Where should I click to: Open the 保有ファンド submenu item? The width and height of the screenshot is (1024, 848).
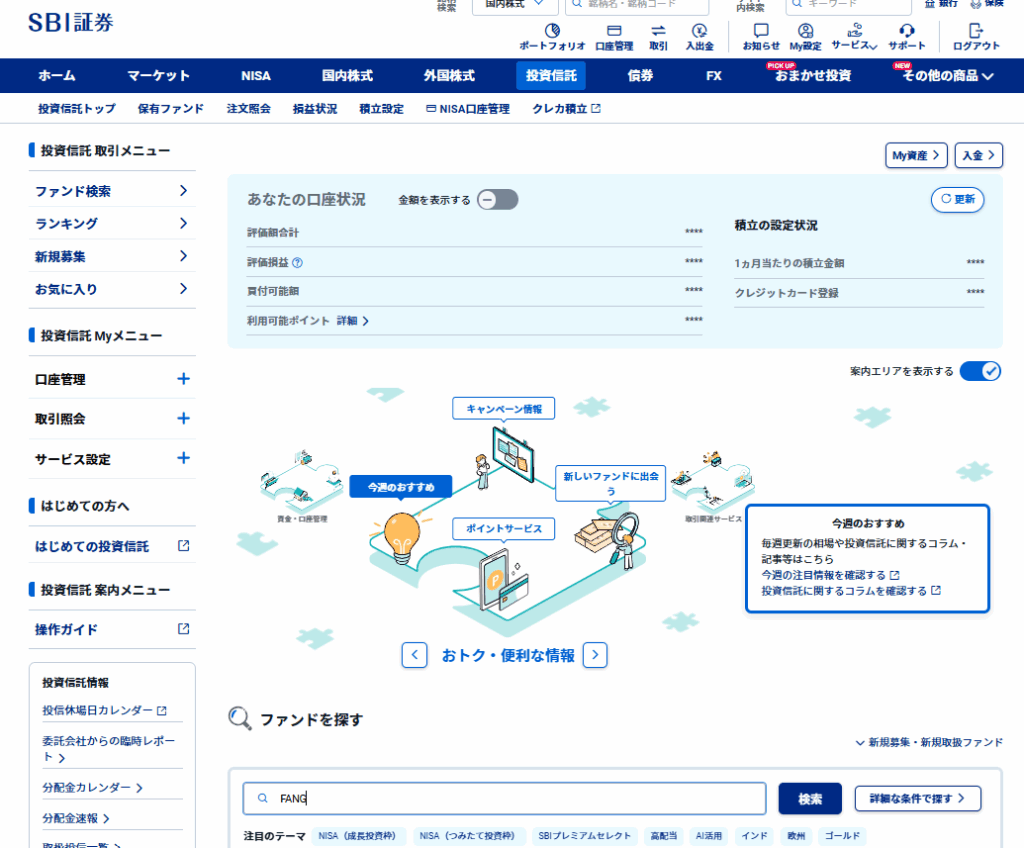tap(170, 108)
